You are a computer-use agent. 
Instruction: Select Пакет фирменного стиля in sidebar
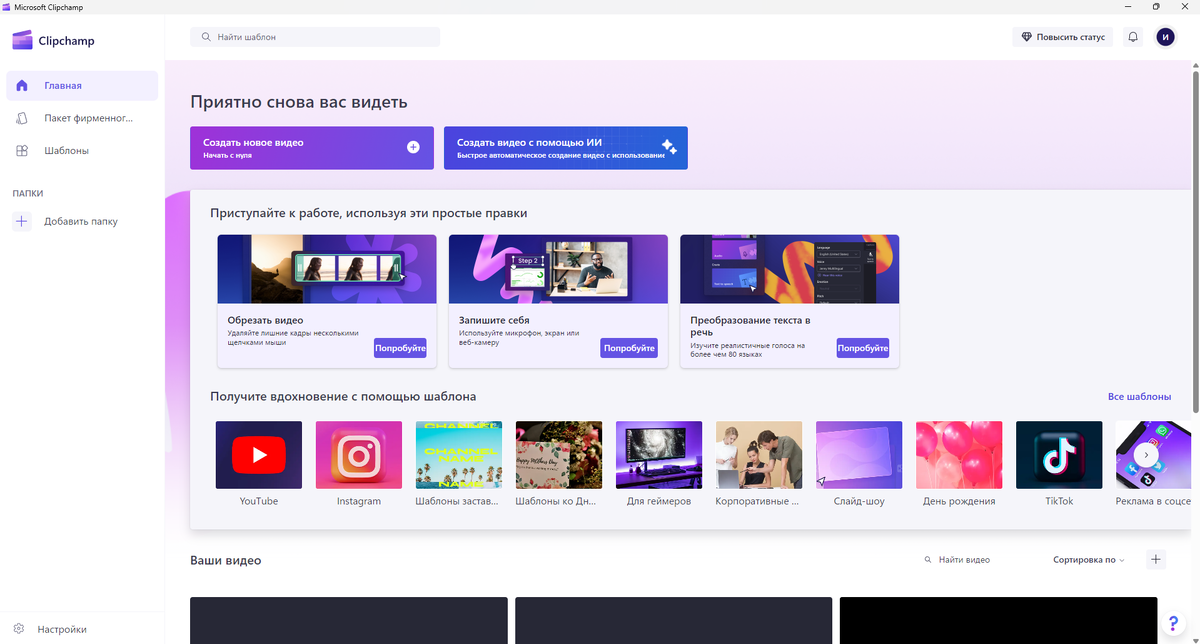pyautogui.click(x=82, y=118)
